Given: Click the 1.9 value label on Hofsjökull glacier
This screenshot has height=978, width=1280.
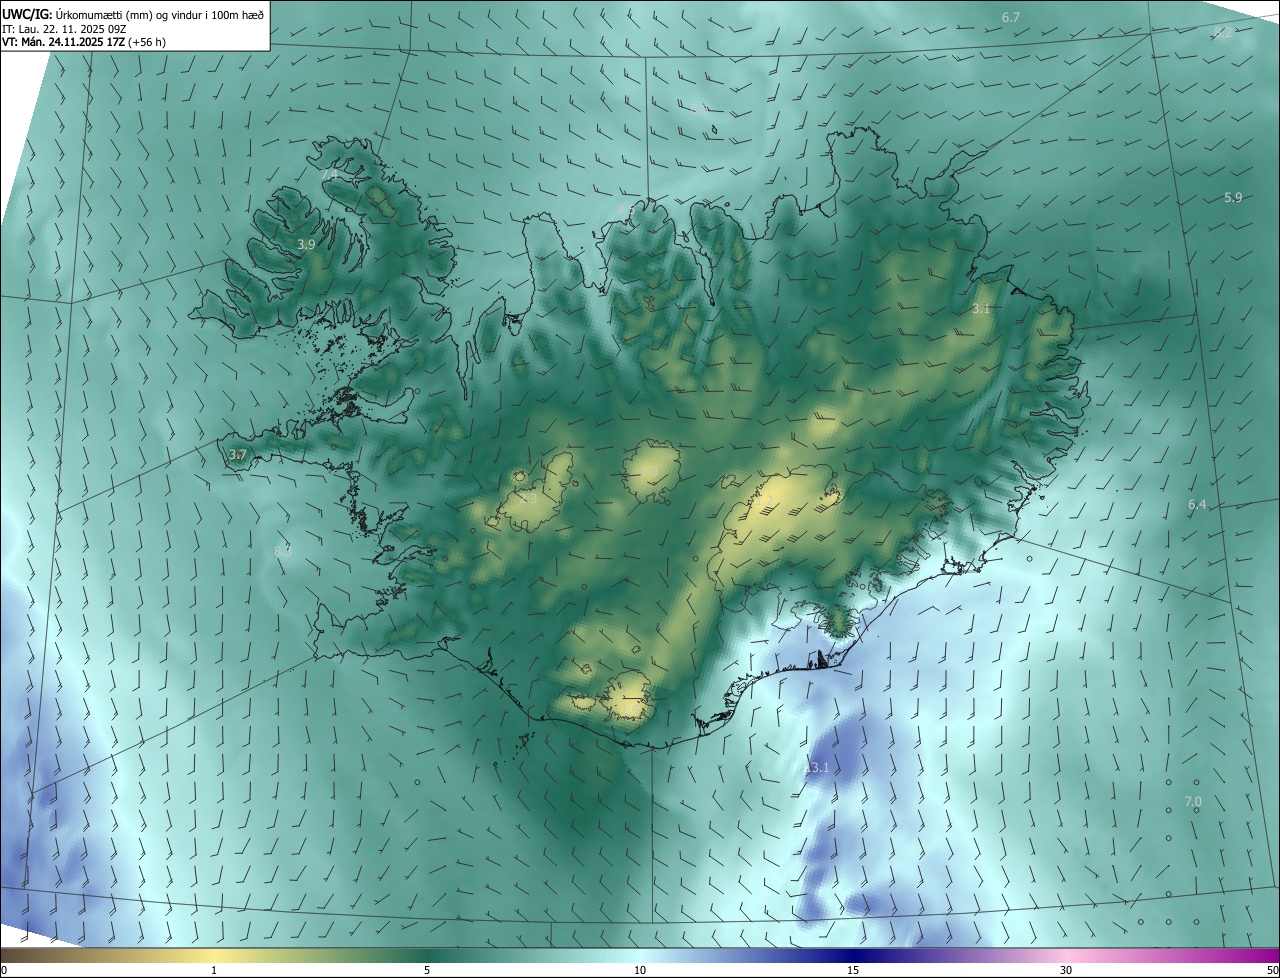Looking at the screenshot, I should (651, 470).
